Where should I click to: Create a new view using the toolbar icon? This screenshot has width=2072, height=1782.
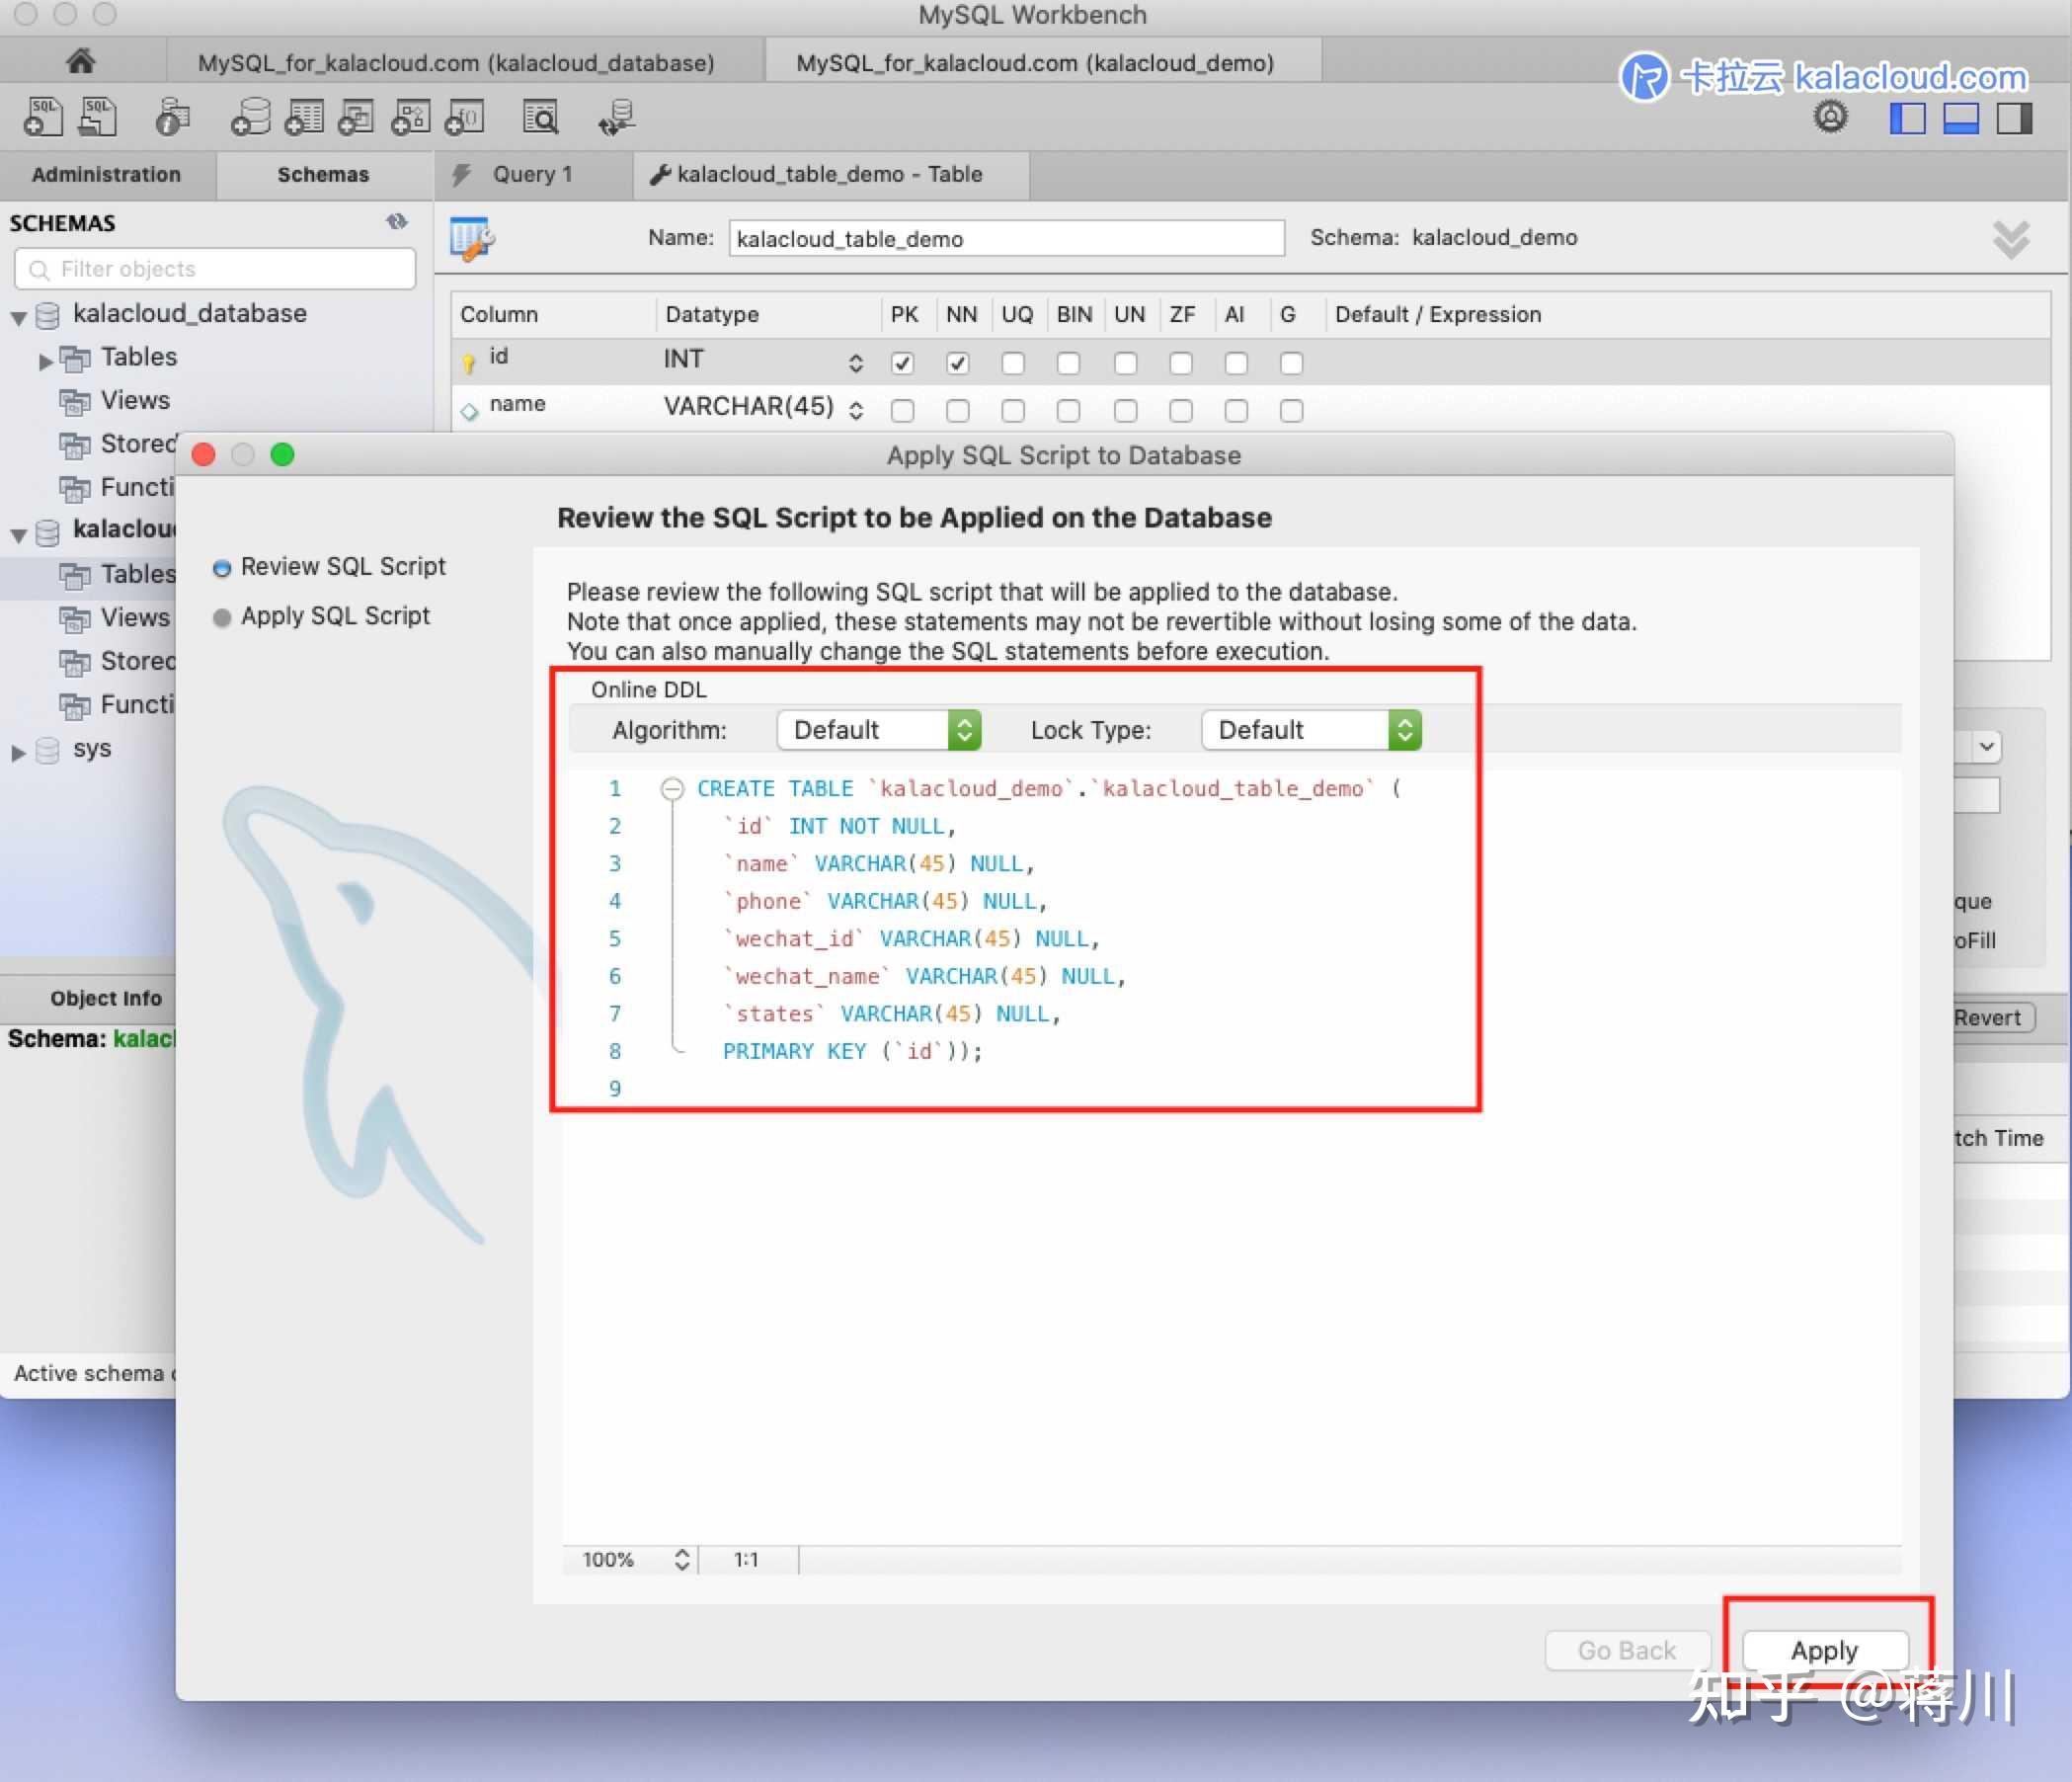(354, 117)
